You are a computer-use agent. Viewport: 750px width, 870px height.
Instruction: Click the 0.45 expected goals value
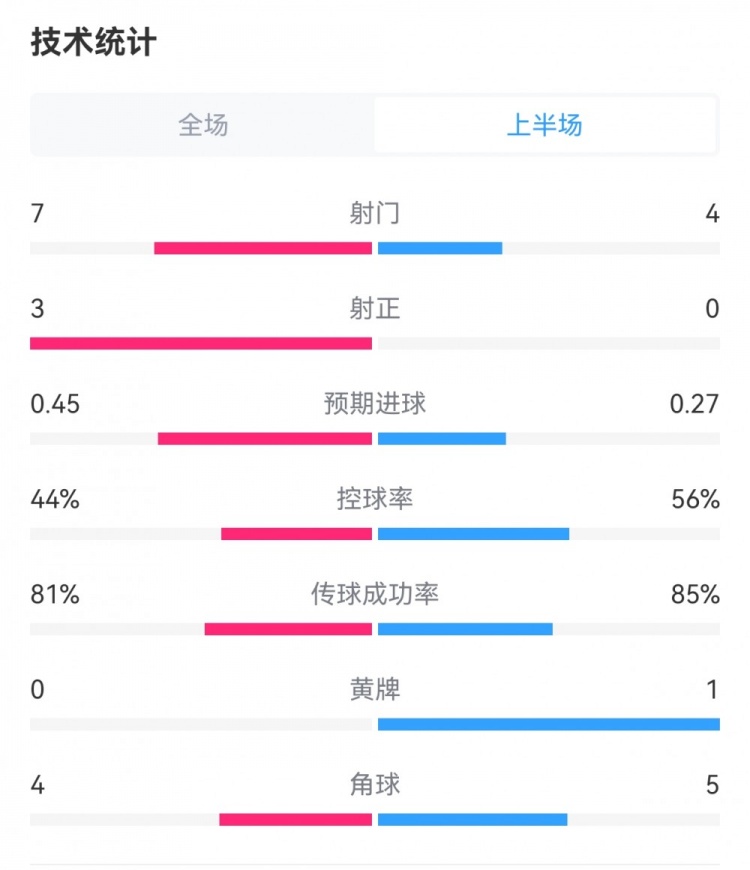tap(55, 404)
